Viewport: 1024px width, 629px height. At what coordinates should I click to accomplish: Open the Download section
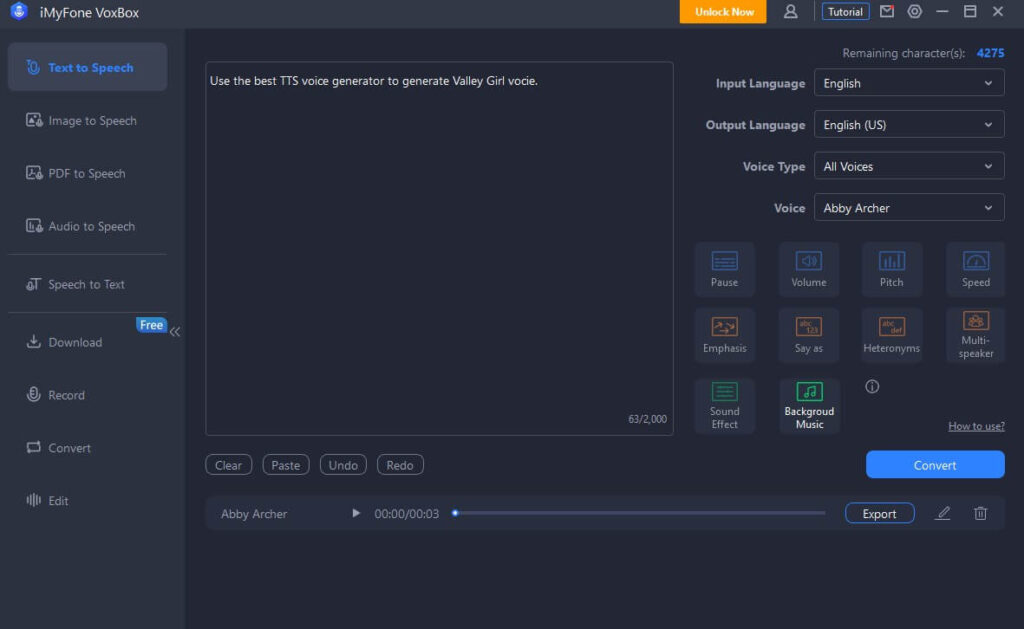[x=65, y=342]
